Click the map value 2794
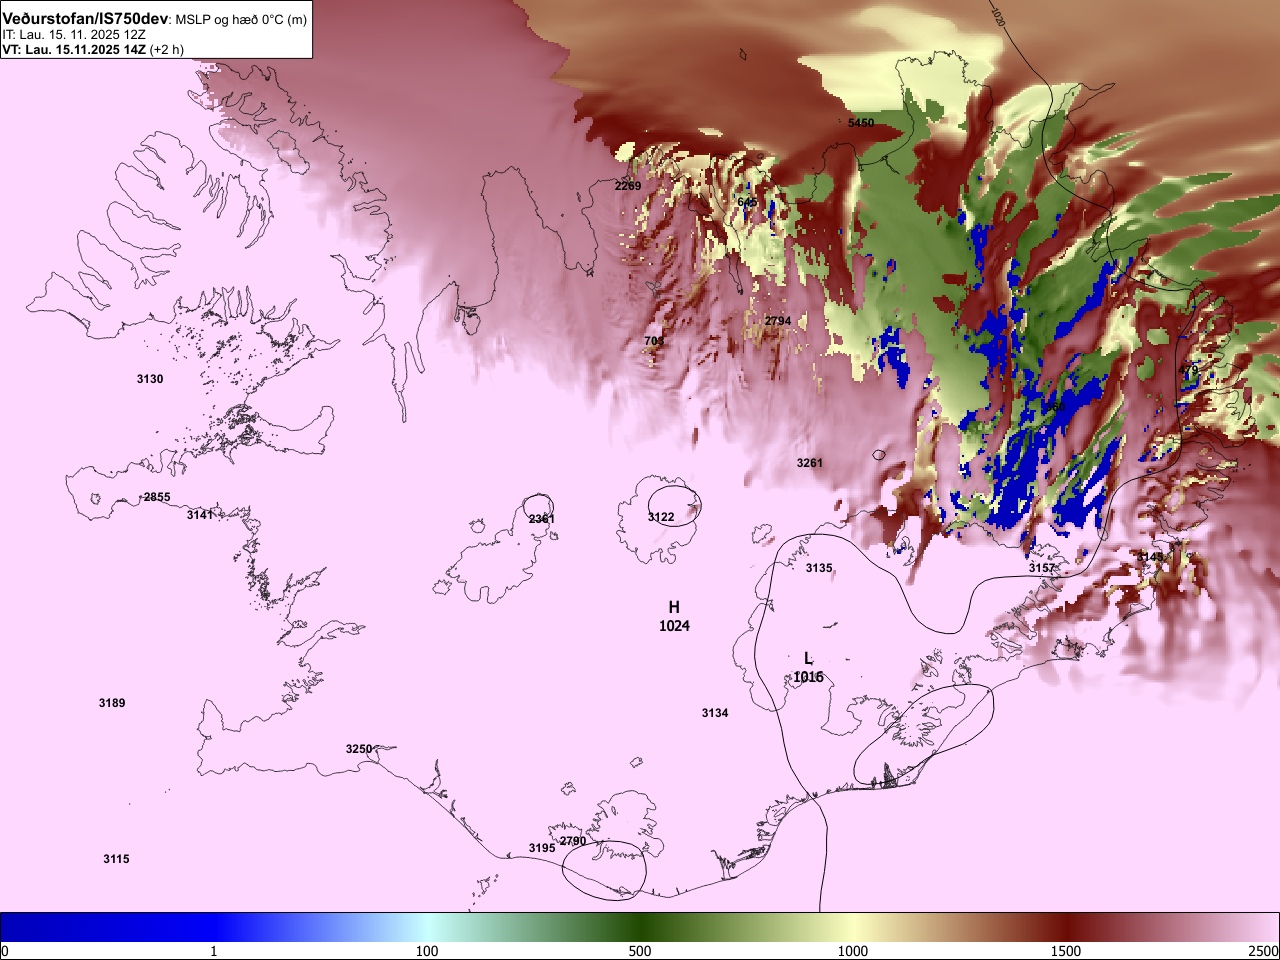Viewport: 1280px width, 960px height. coord(778,321)
